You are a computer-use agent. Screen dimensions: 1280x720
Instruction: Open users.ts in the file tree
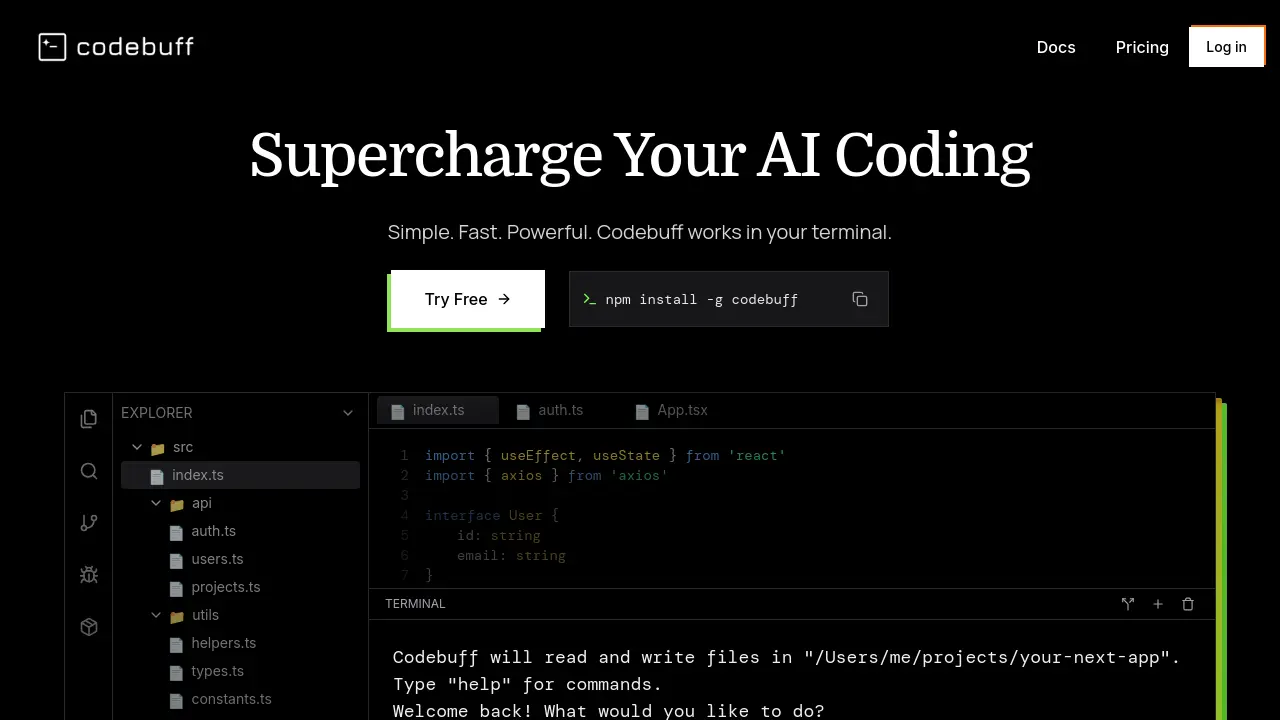click(217, 559)
